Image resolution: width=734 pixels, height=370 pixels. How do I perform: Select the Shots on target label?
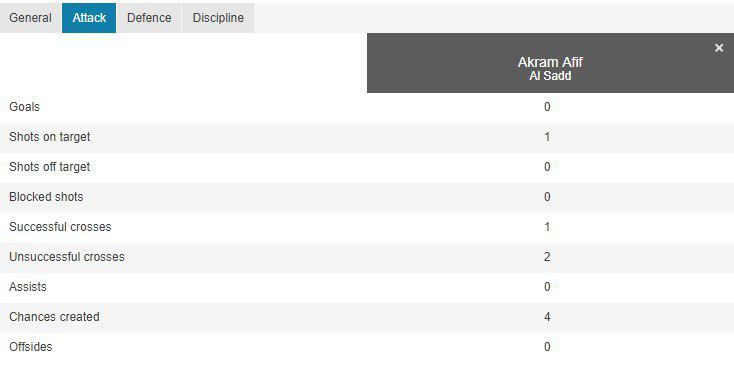click(50, 137)
